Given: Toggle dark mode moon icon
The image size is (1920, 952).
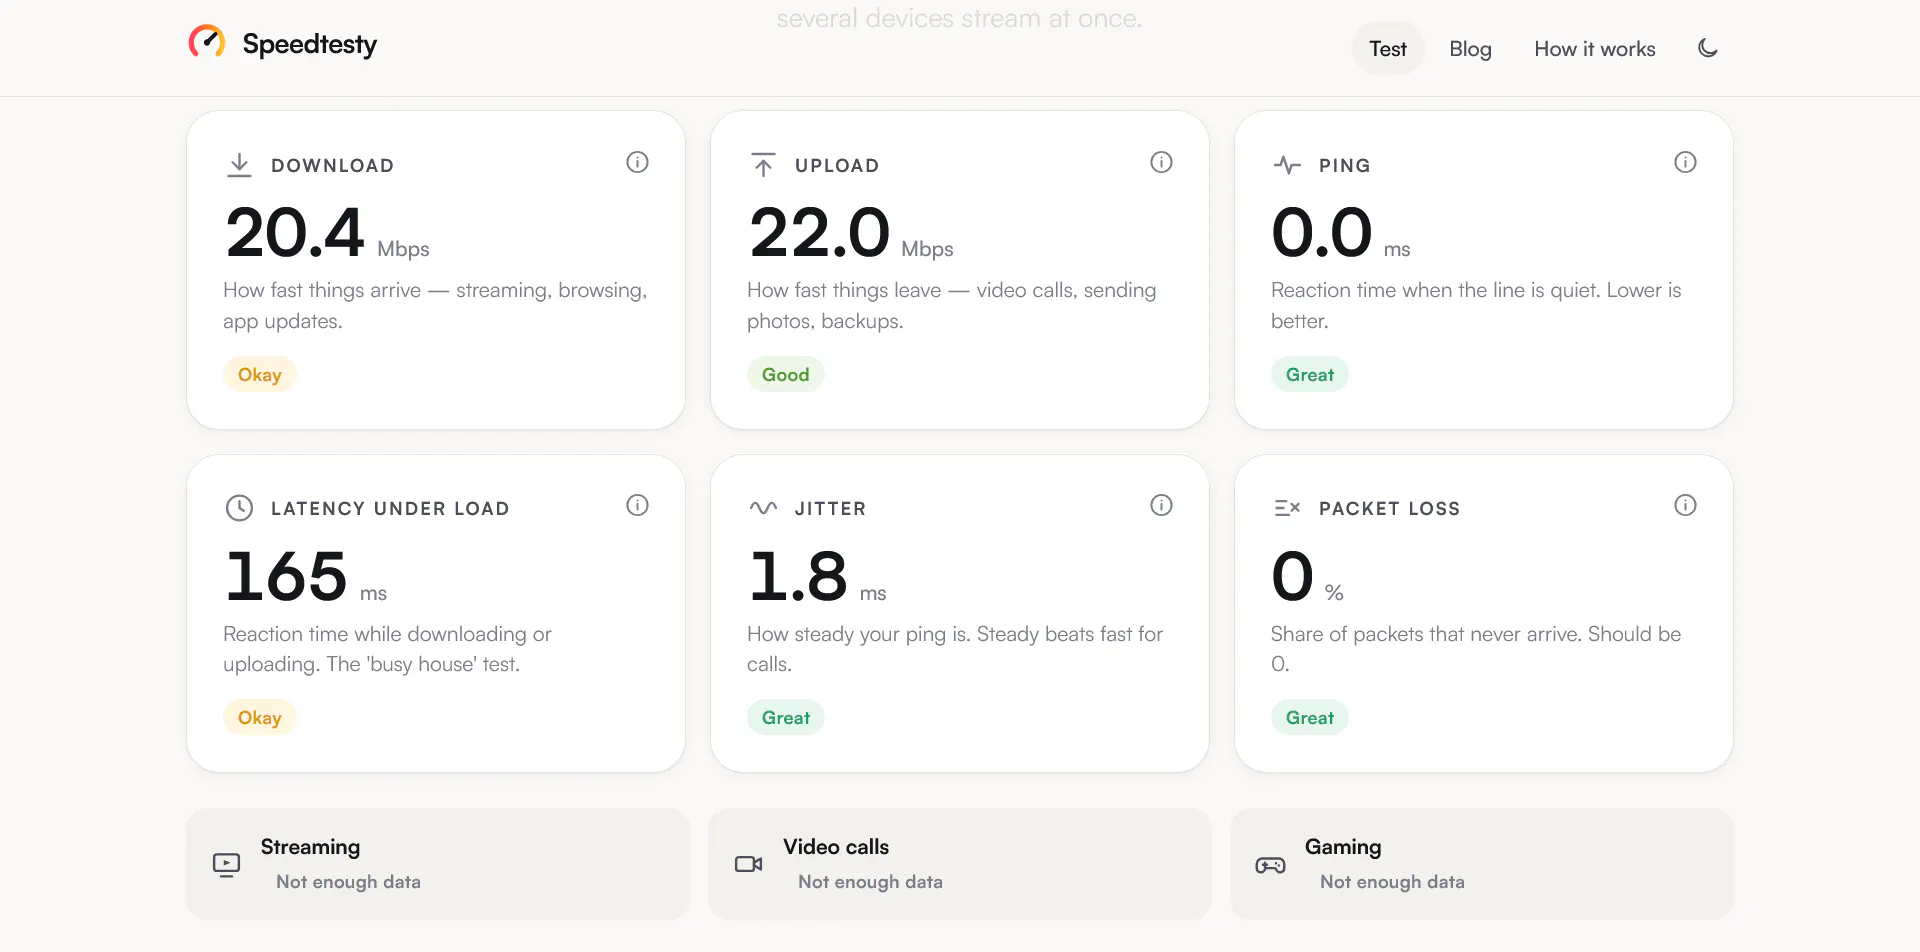Looking at the screenshot, I should click(1708, 48).
